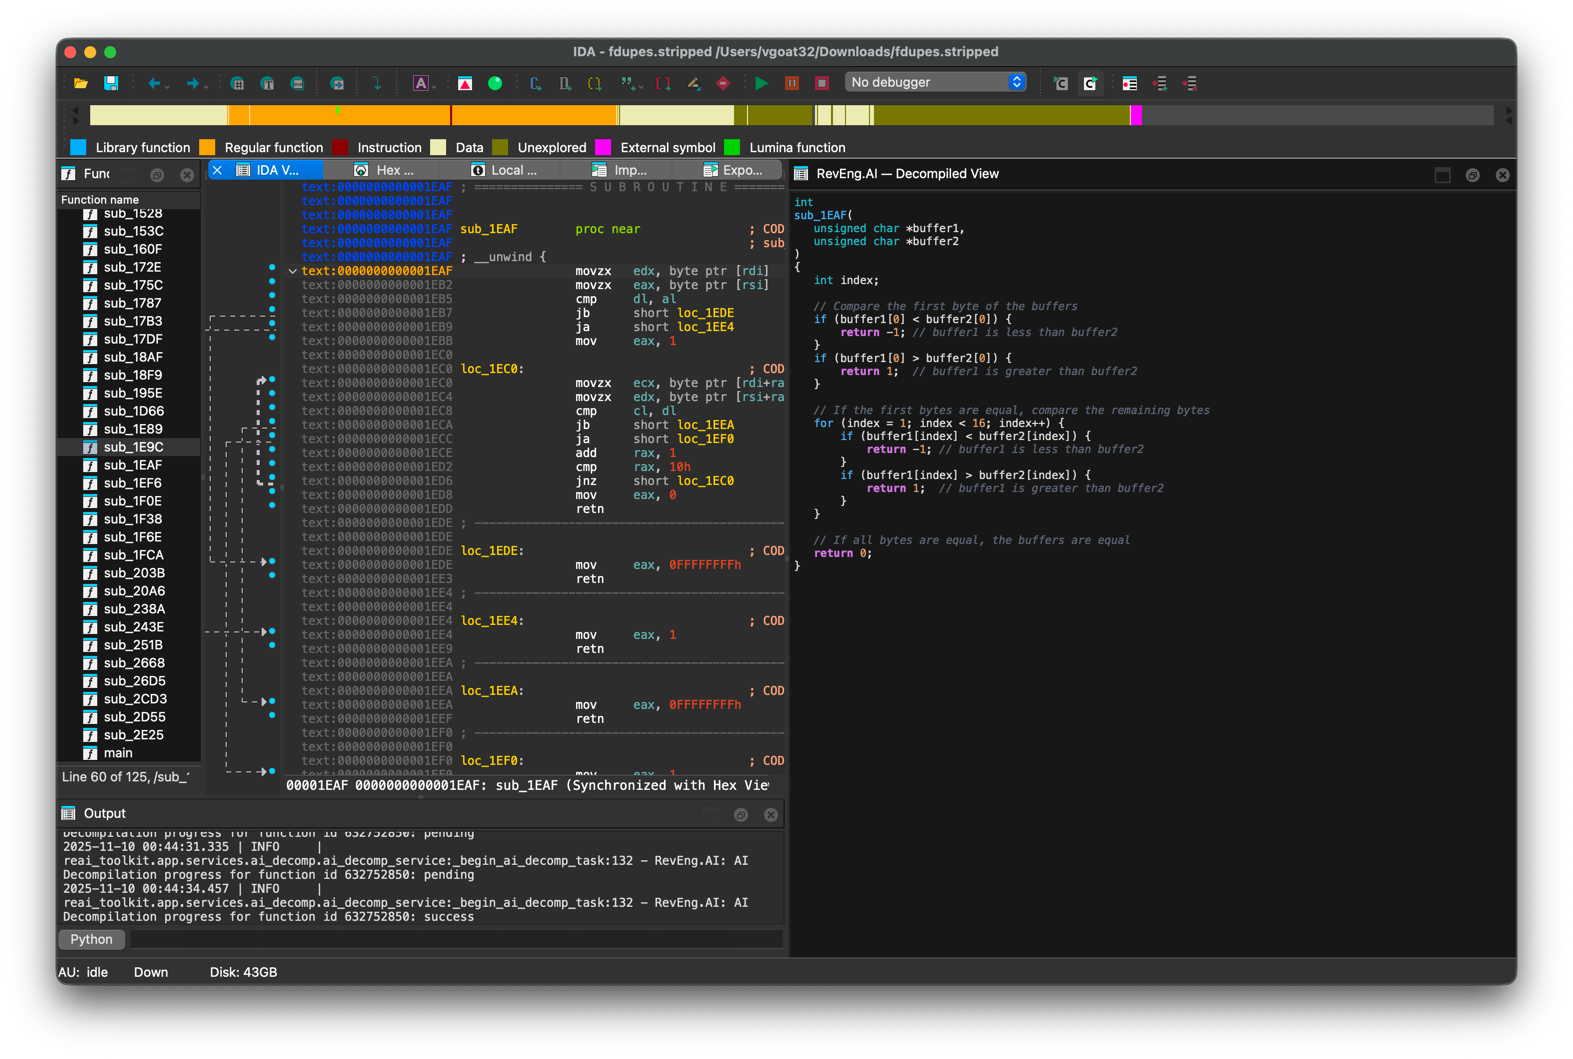Screen dimensions: 1573x1059
Task: Save the database with the floppy disk icon
Action: 111,83
